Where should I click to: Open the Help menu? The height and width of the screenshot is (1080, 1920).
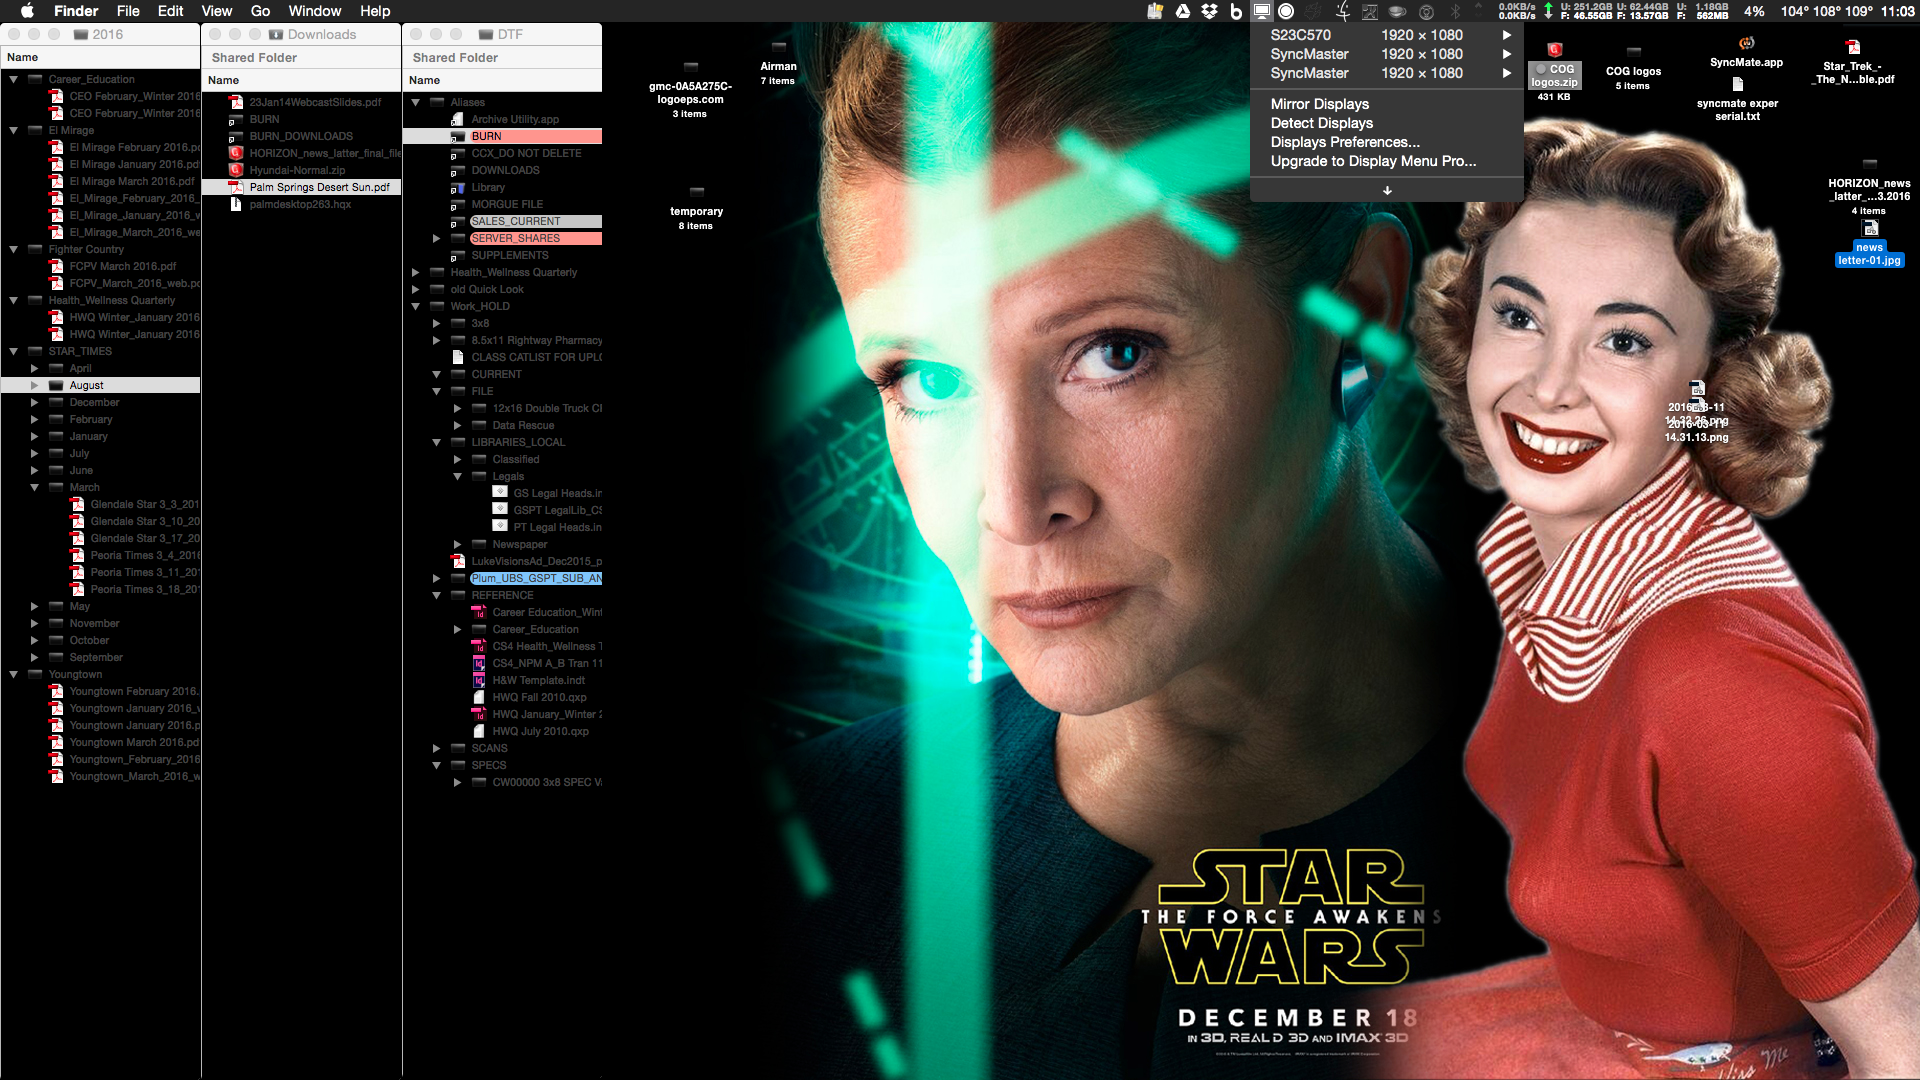[x=375, y=11]
